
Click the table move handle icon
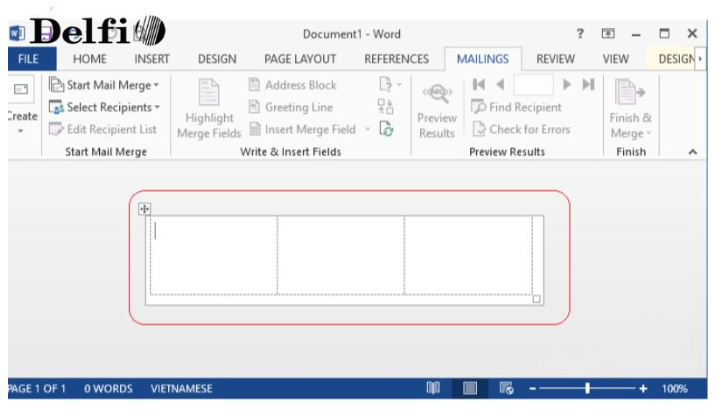(x=144, y=208)
